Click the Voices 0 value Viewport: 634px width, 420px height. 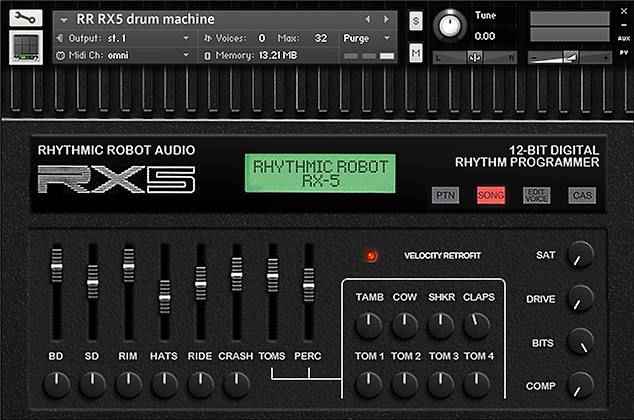pyautogui.click(x=262, y=38)
